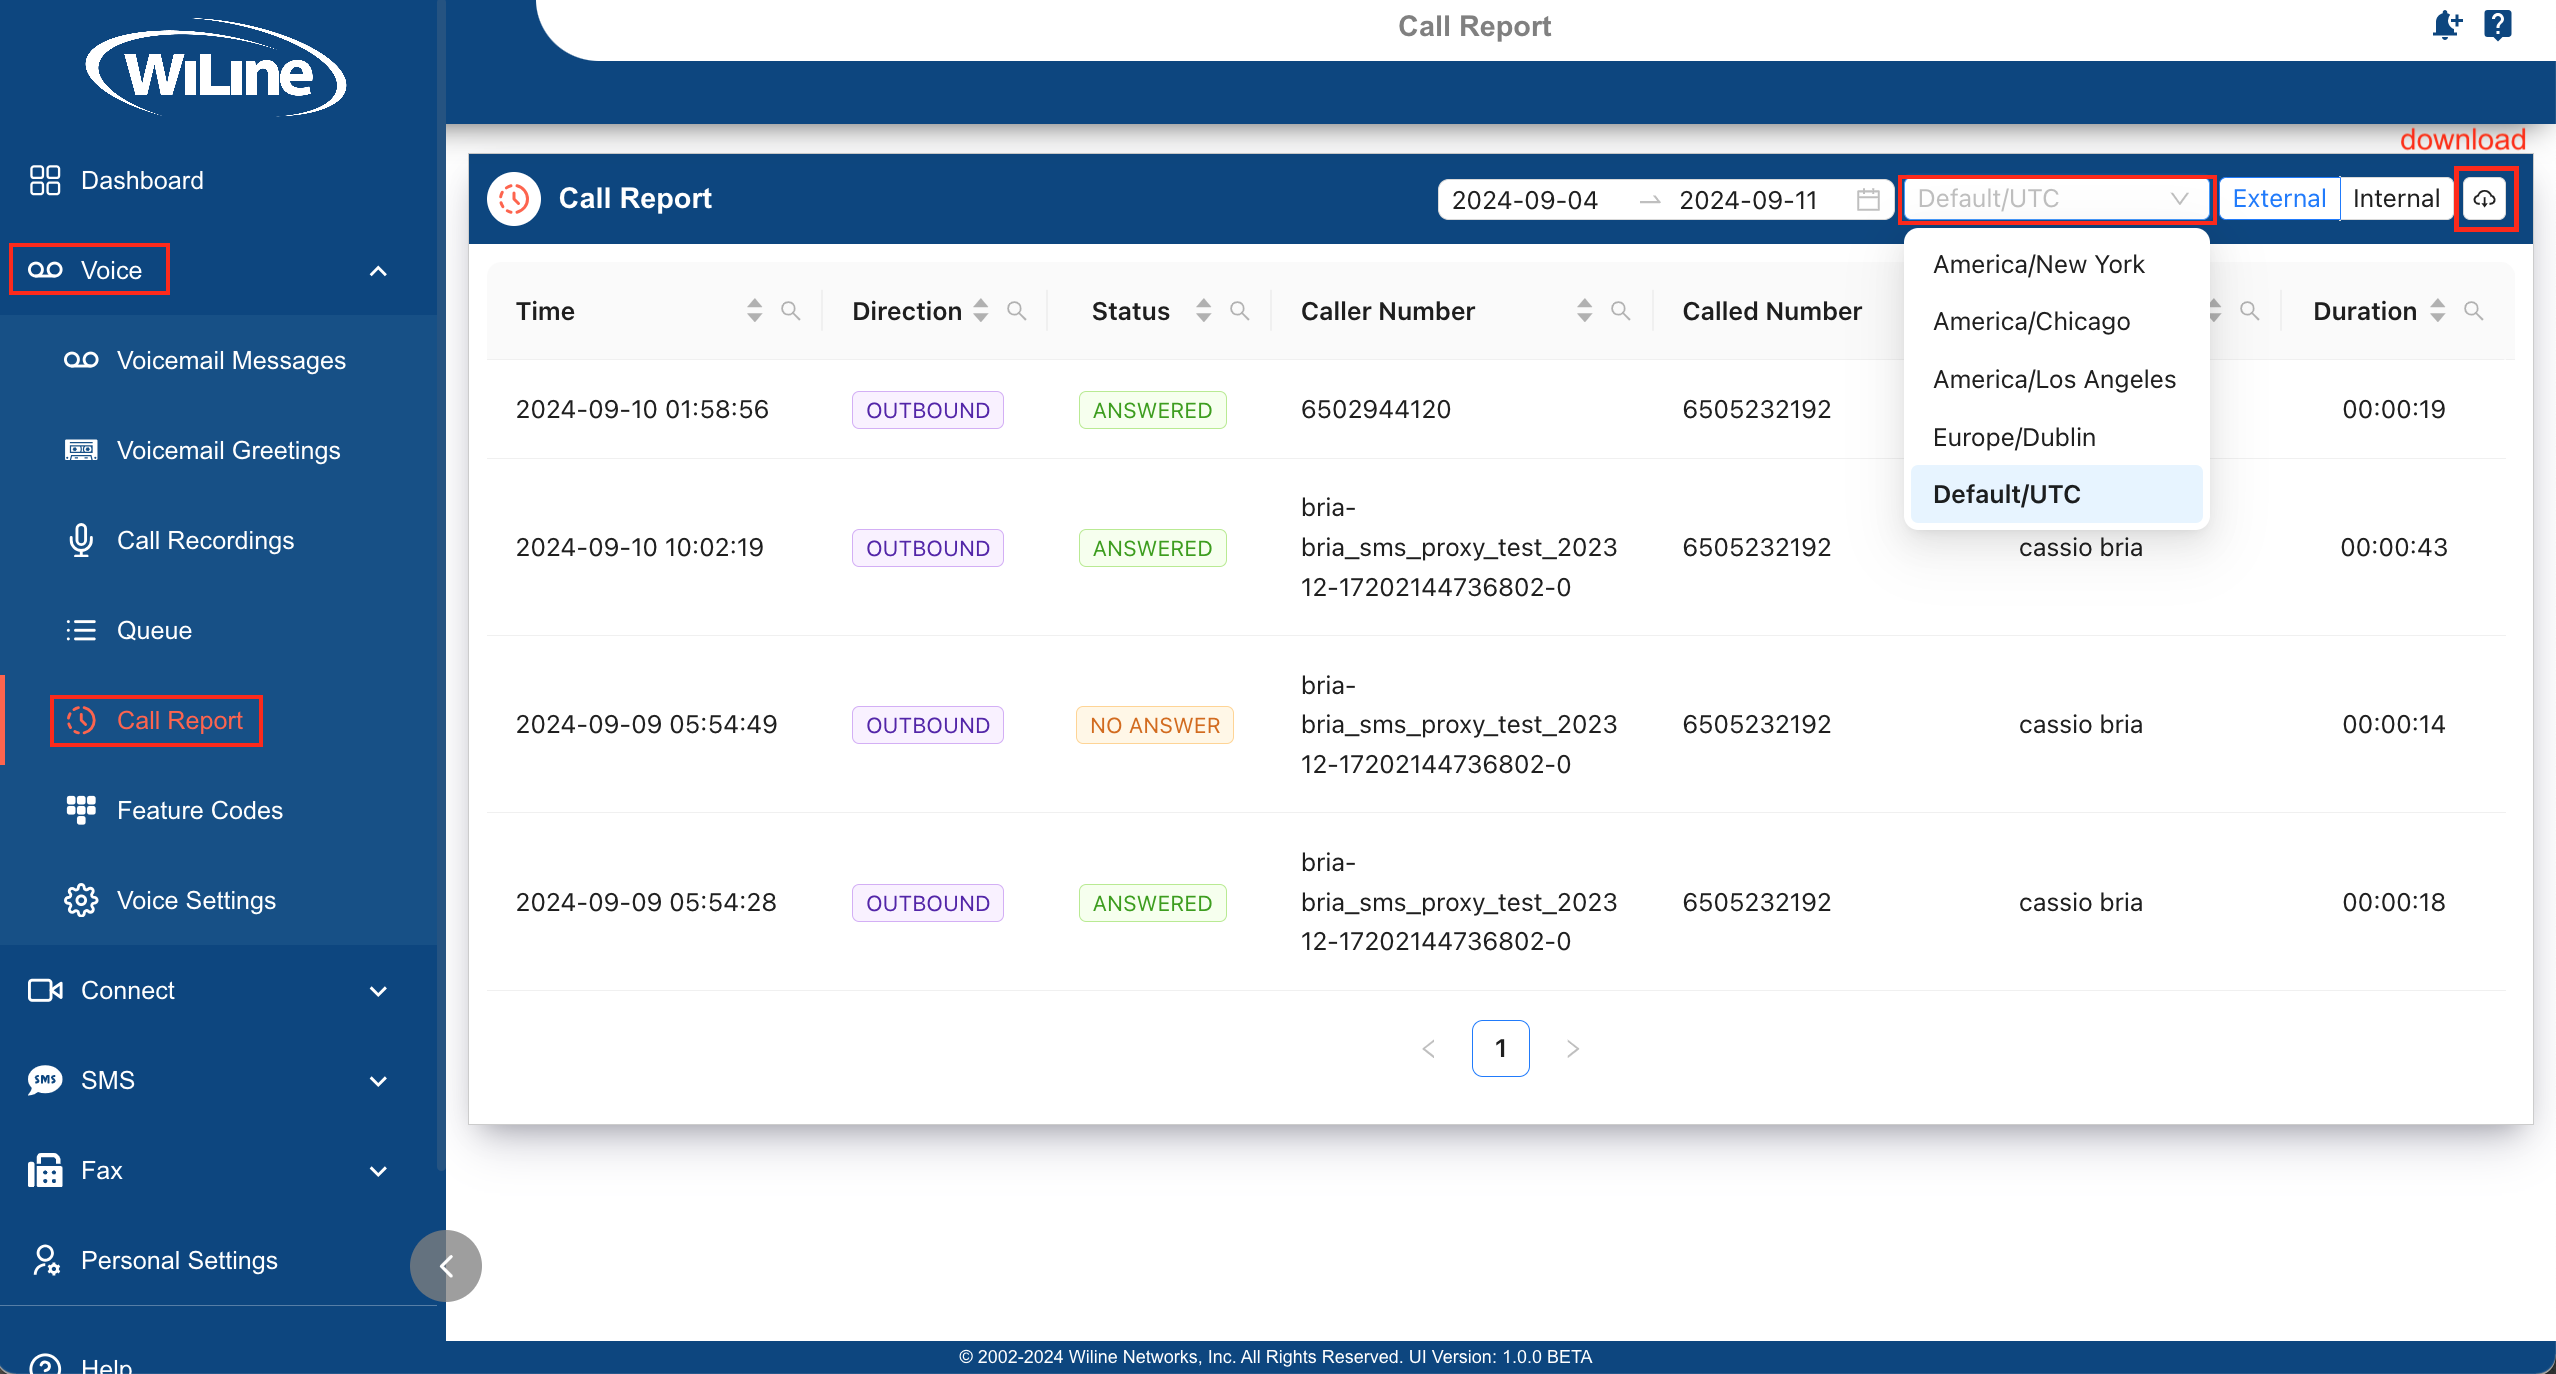The height and width of the screenshot is (1374, 2556).
Task: Click caller number 6502944120
Action: pos(1375,409)
